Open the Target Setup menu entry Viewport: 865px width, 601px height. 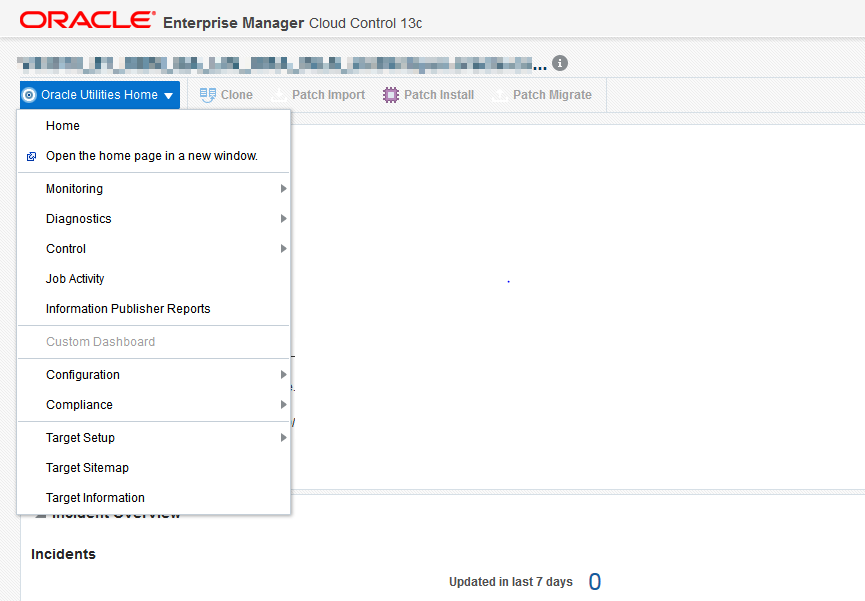point(154,438)
